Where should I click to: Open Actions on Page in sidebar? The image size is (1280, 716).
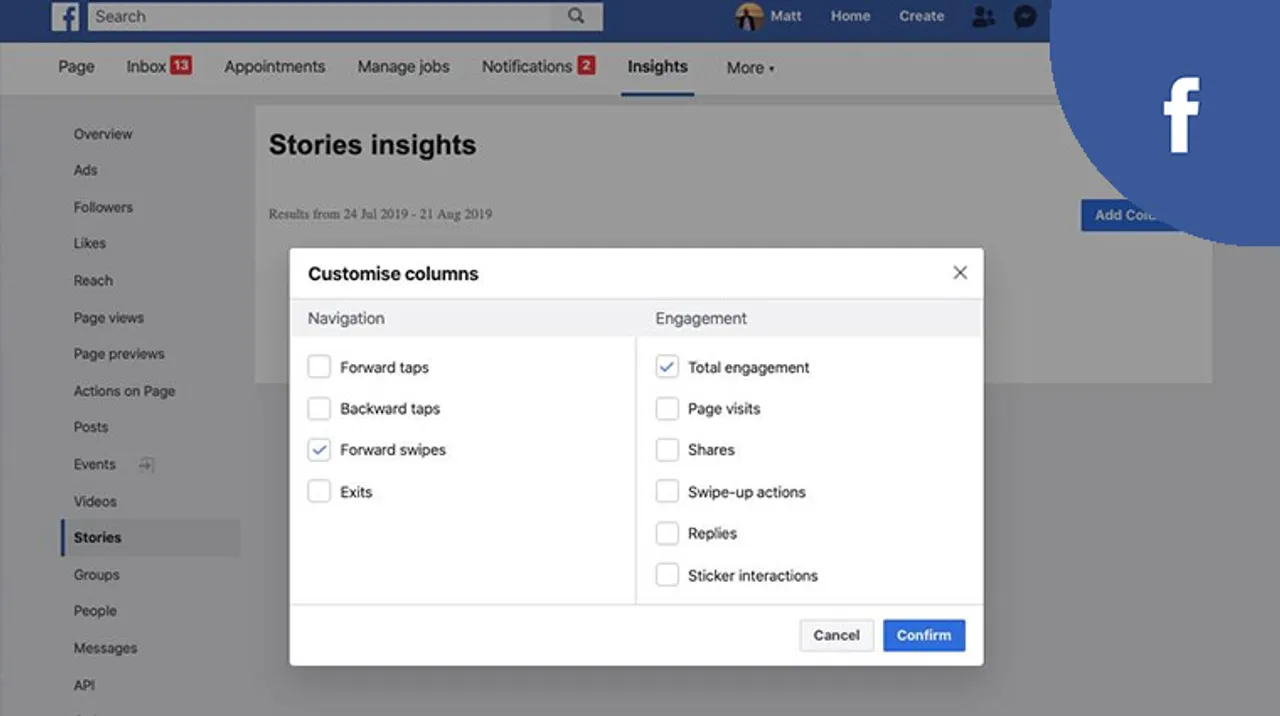coord(124,391)
